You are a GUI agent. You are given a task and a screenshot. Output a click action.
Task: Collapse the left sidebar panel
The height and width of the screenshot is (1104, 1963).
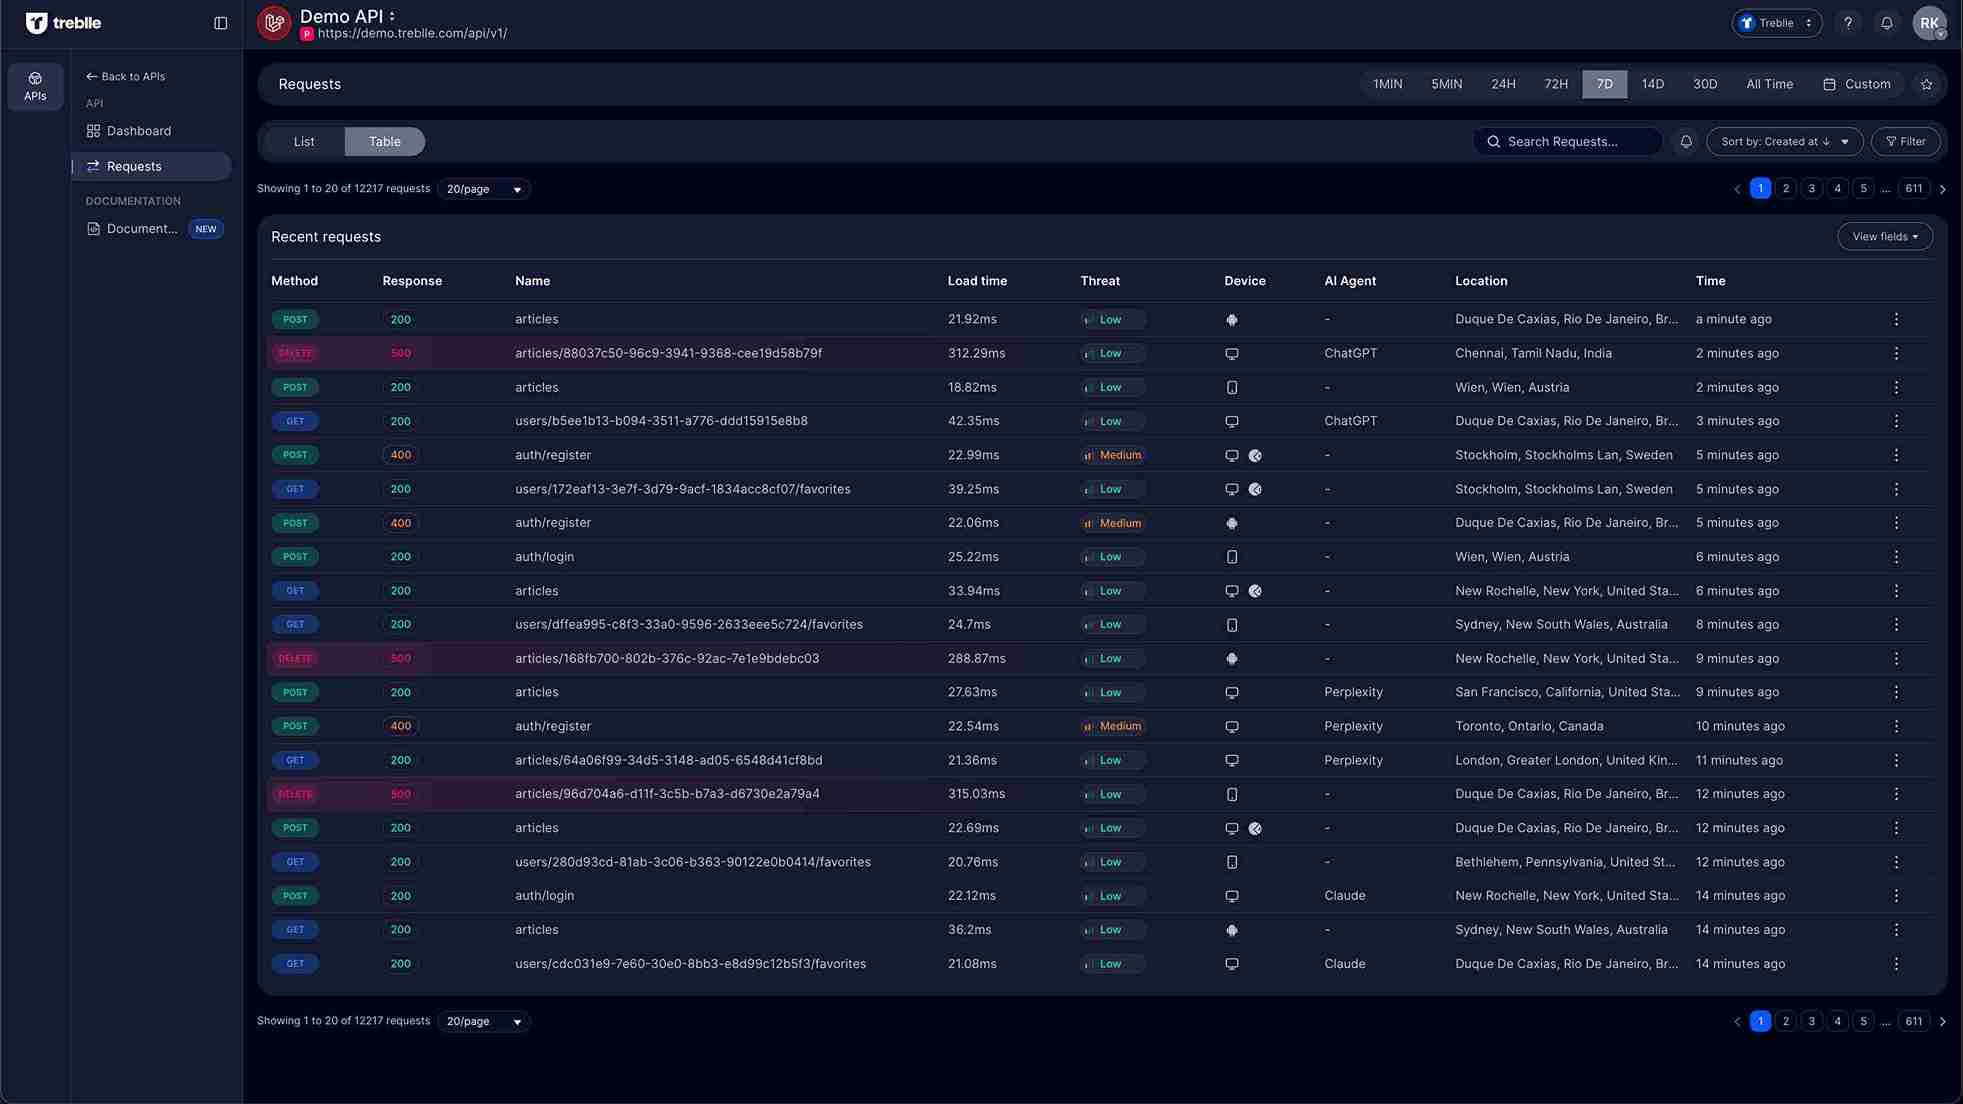tap(220, 22)
